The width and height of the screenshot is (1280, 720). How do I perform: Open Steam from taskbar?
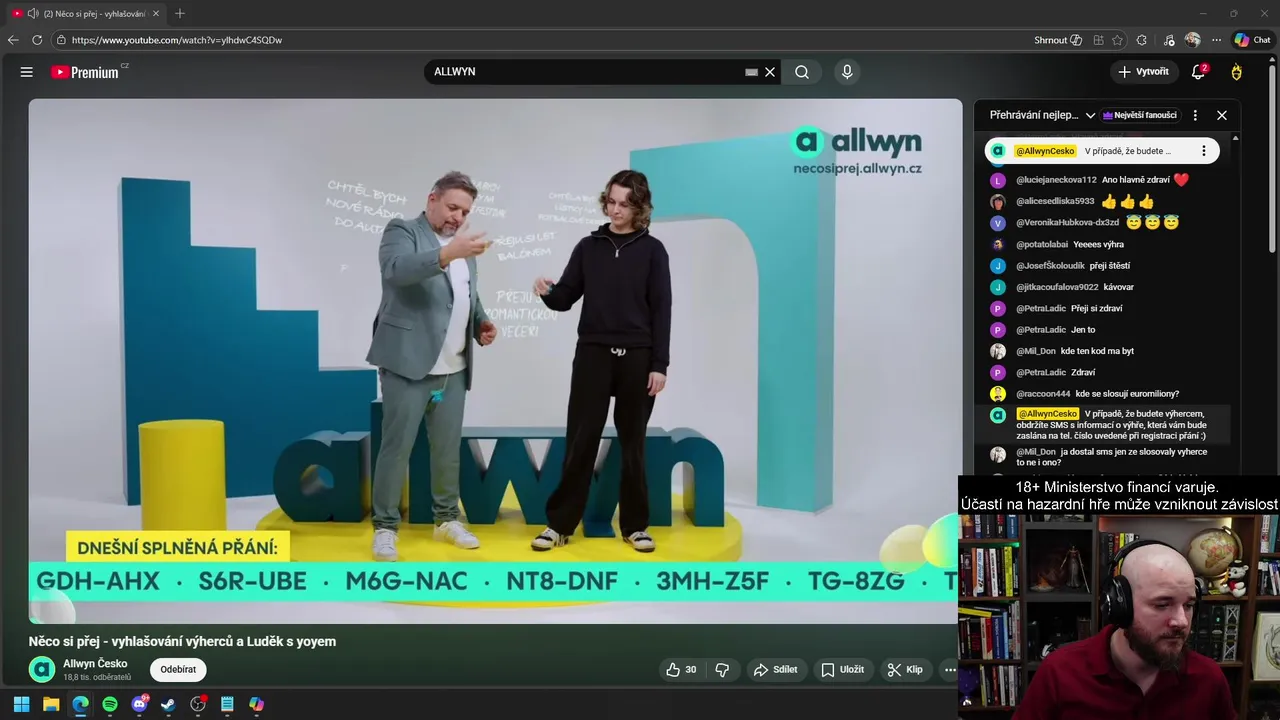[x=168, y=704]
